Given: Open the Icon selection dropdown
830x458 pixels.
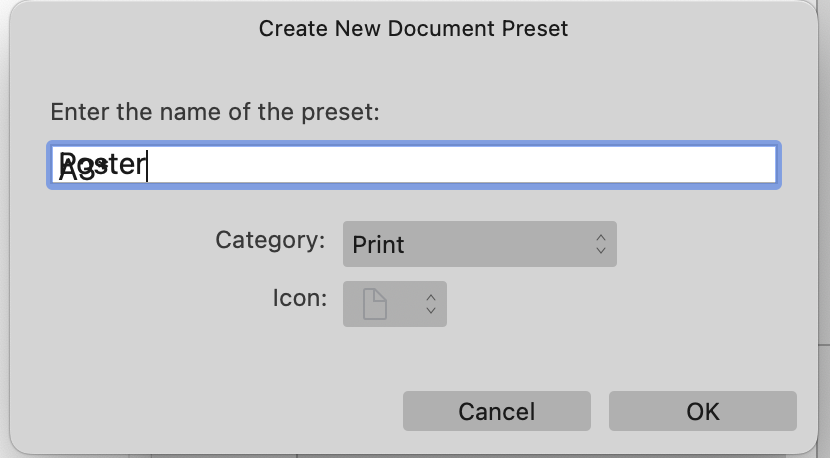Looking at the screenshot, I should click(x=395, y=304).
